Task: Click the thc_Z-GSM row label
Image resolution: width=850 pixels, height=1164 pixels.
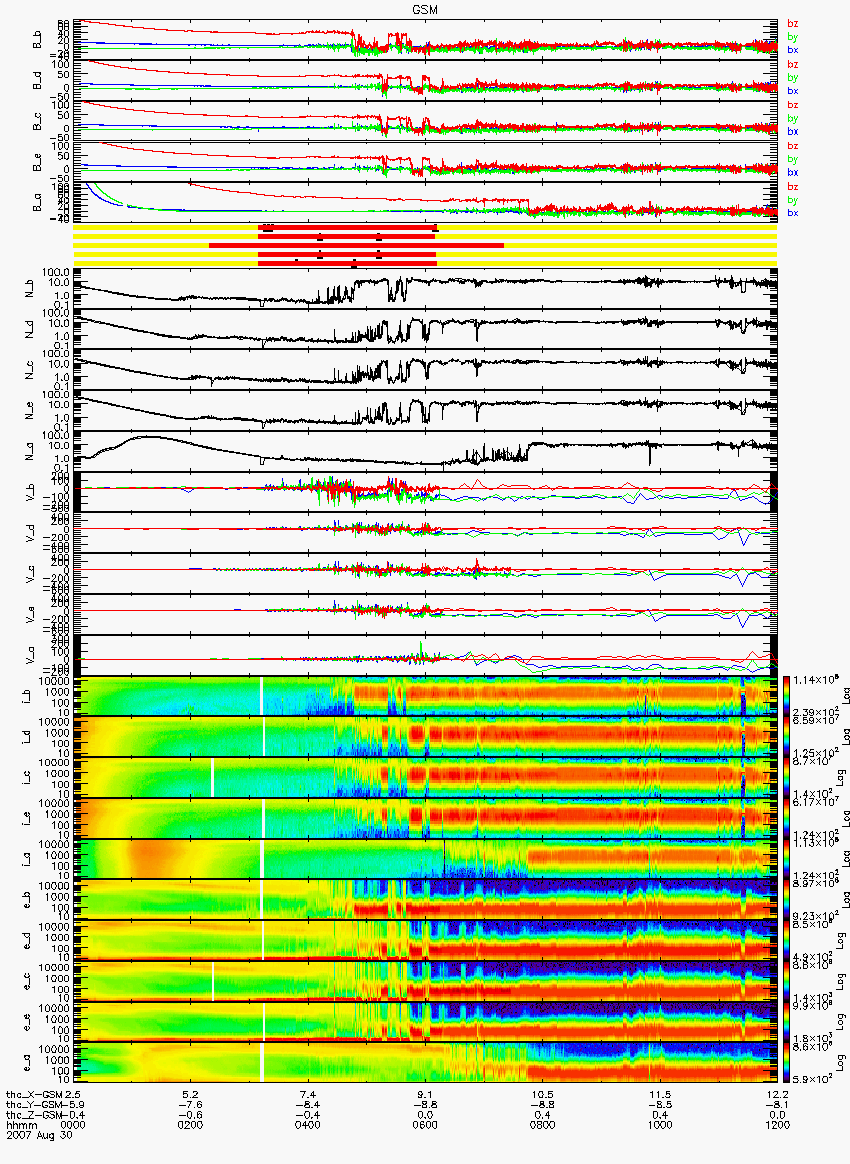Action: click(x=34, y=1114)
